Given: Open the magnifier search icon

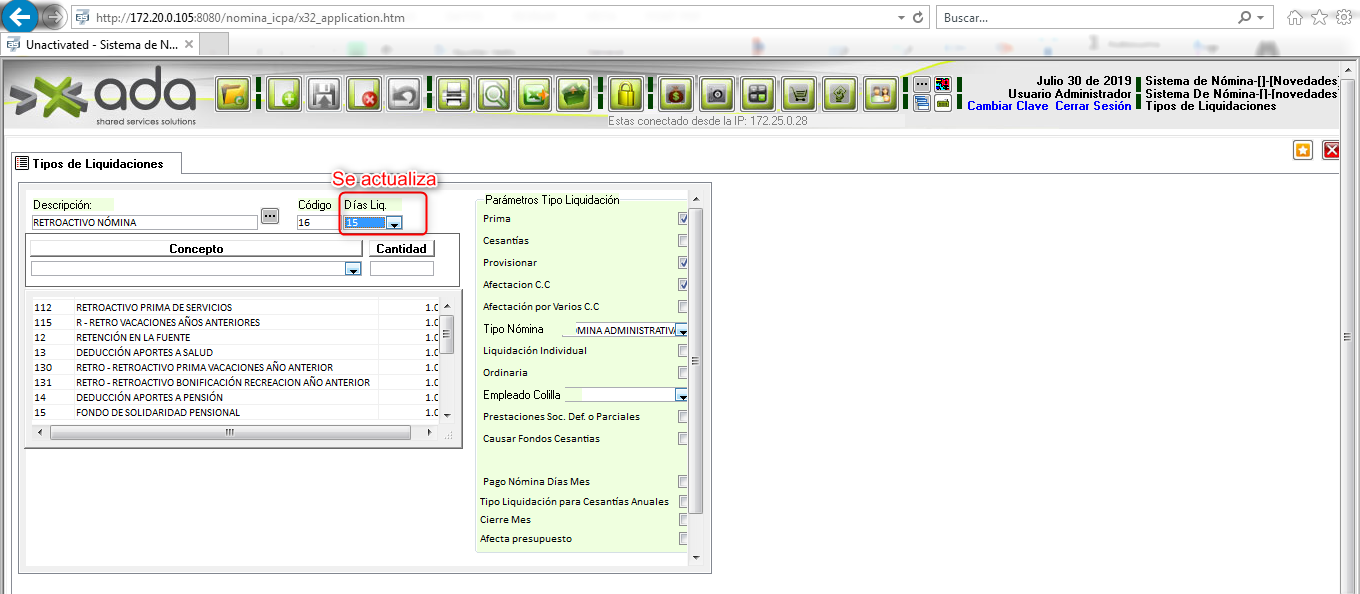Looking at the screenshot, I should pyautogui.click(x=493, y=94).
